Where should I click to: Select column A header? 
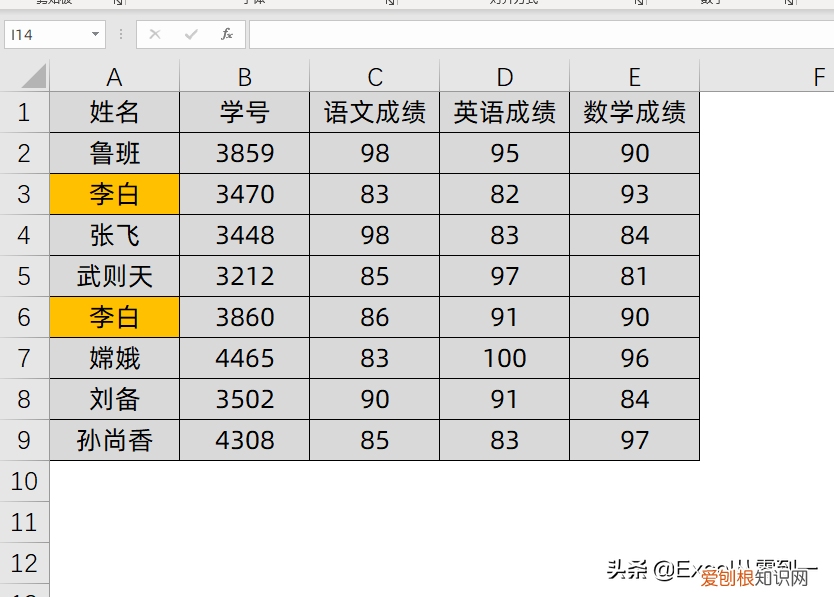114,75
